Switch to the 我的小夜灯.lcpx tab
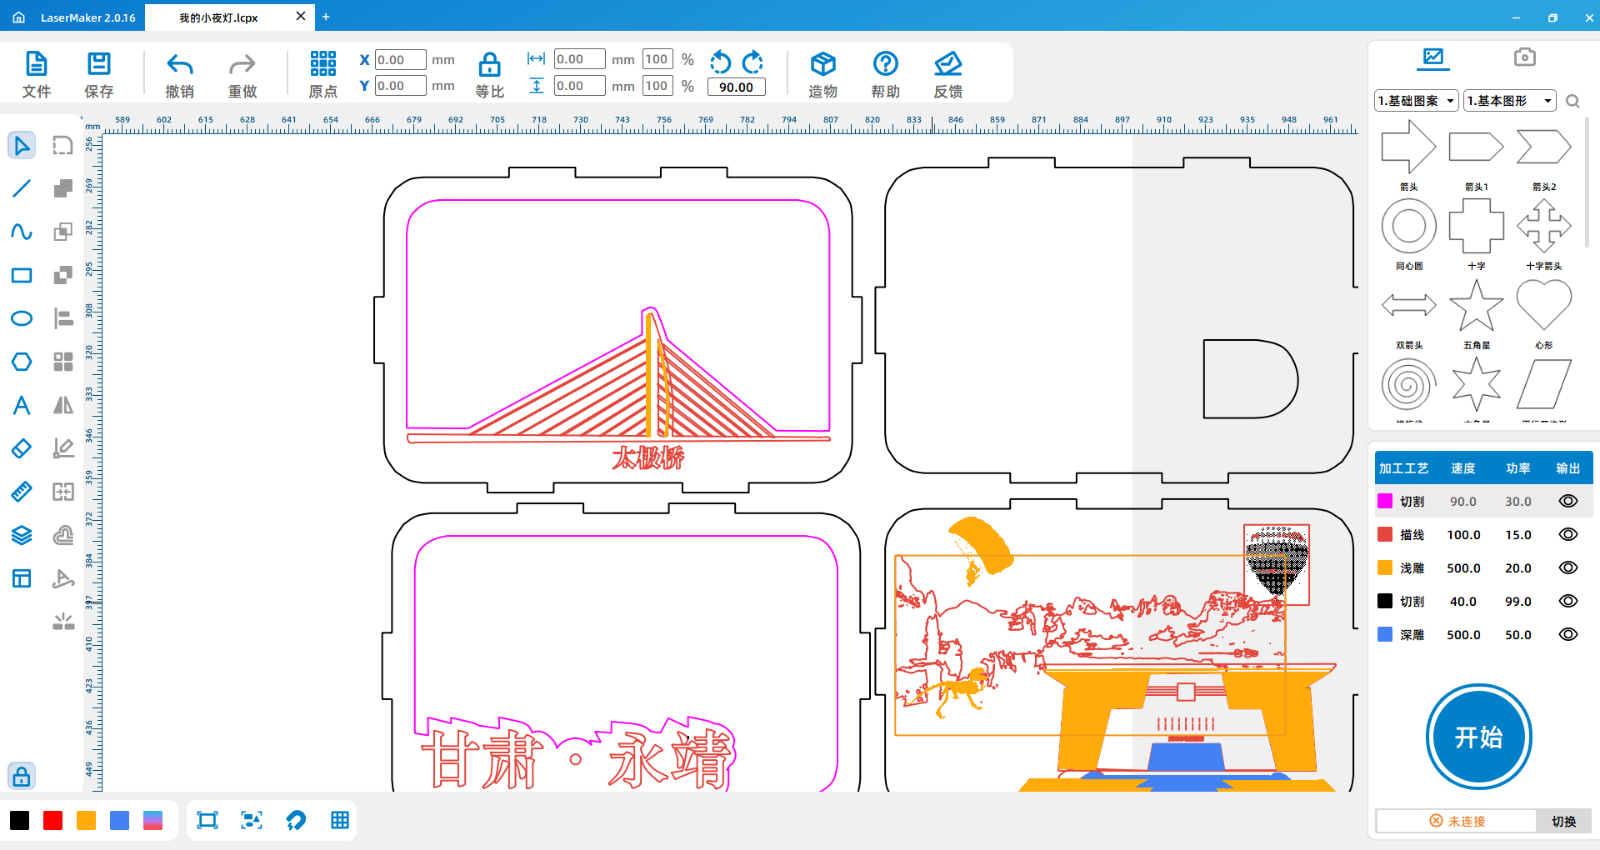This screenshot has height=850, width=1600. tap(219, 18)
